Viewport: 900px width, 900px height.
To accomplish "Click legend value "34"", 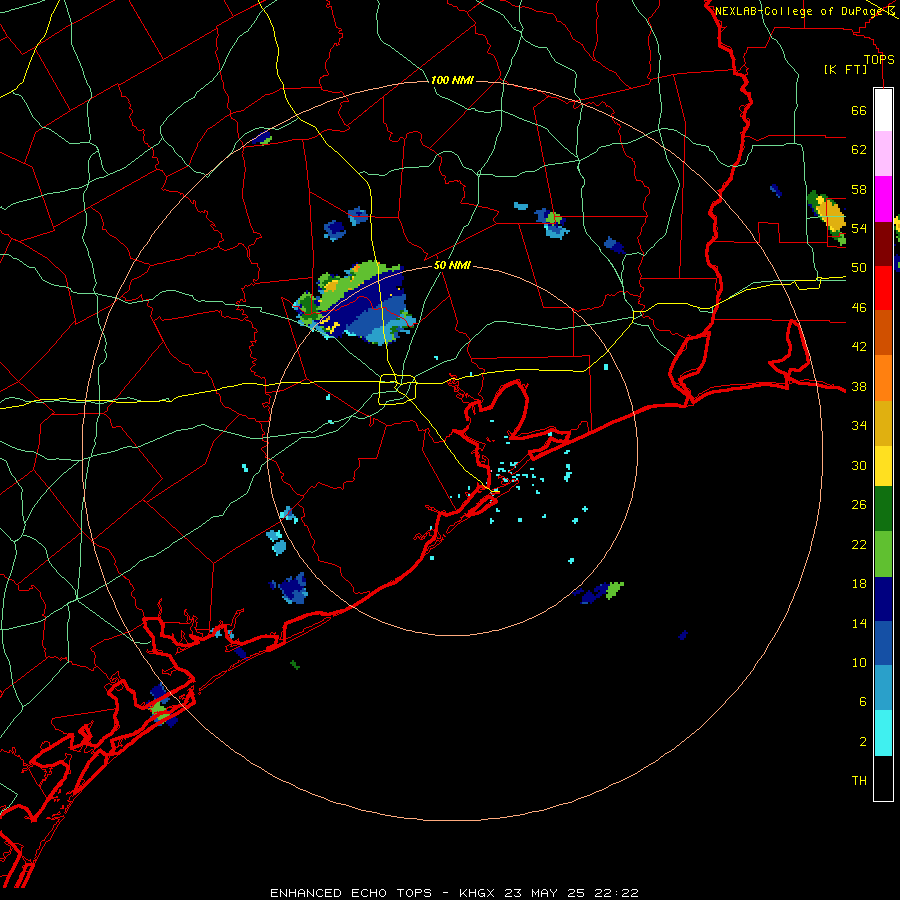I will pyautogui.click(x=859, y=426).
